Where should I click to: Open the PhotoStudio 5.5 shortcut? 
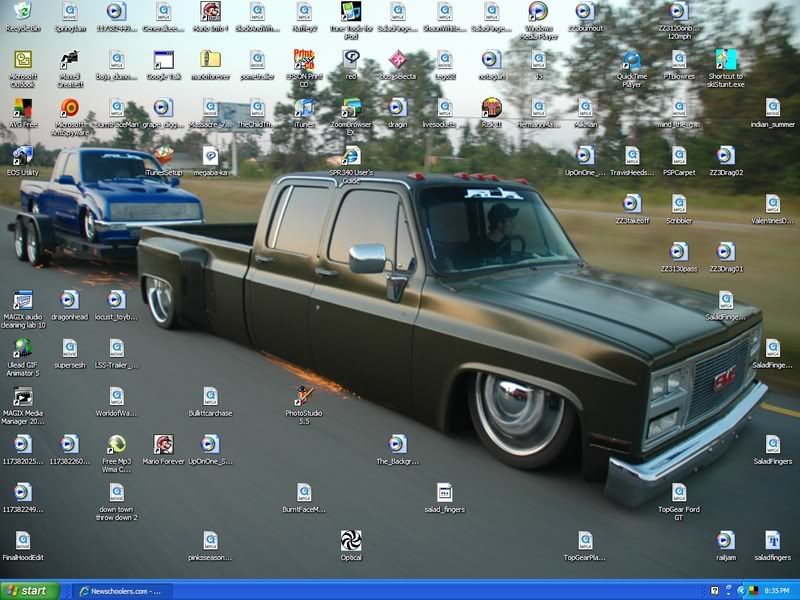304,396
